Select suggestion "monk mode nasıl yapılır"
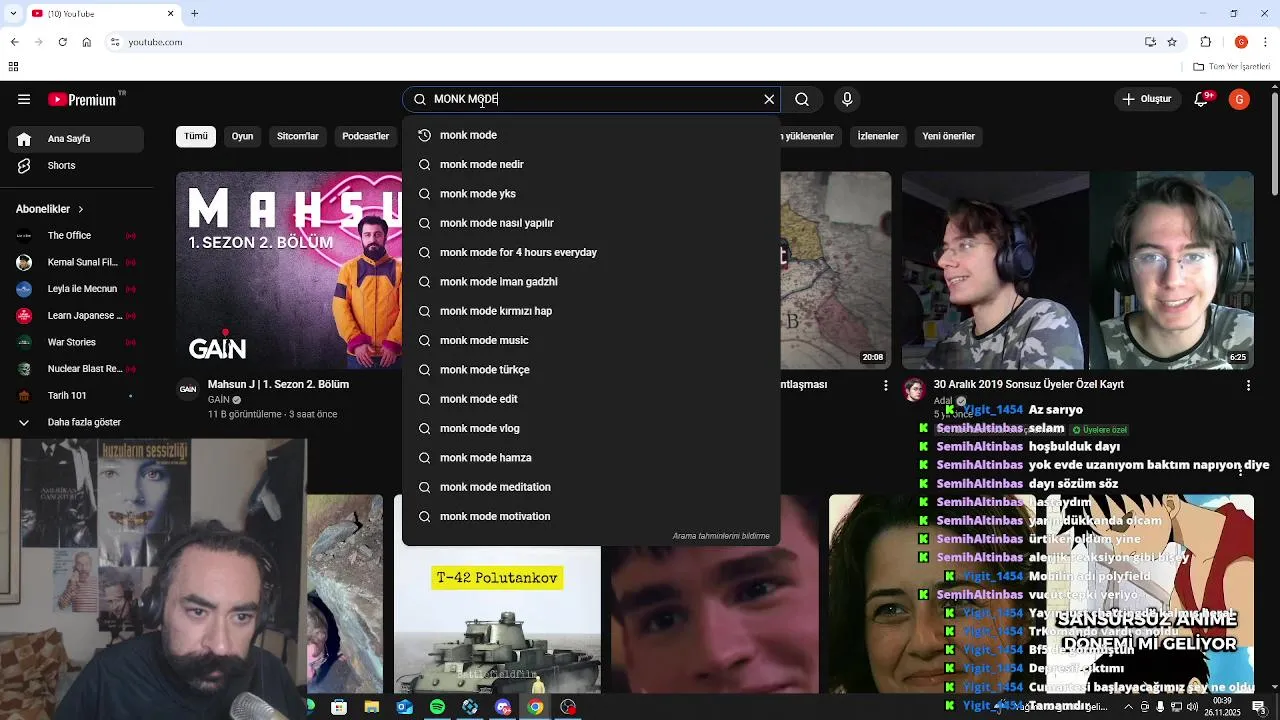The width and height of the screenshot is (1280, 720). coord(591,223)
